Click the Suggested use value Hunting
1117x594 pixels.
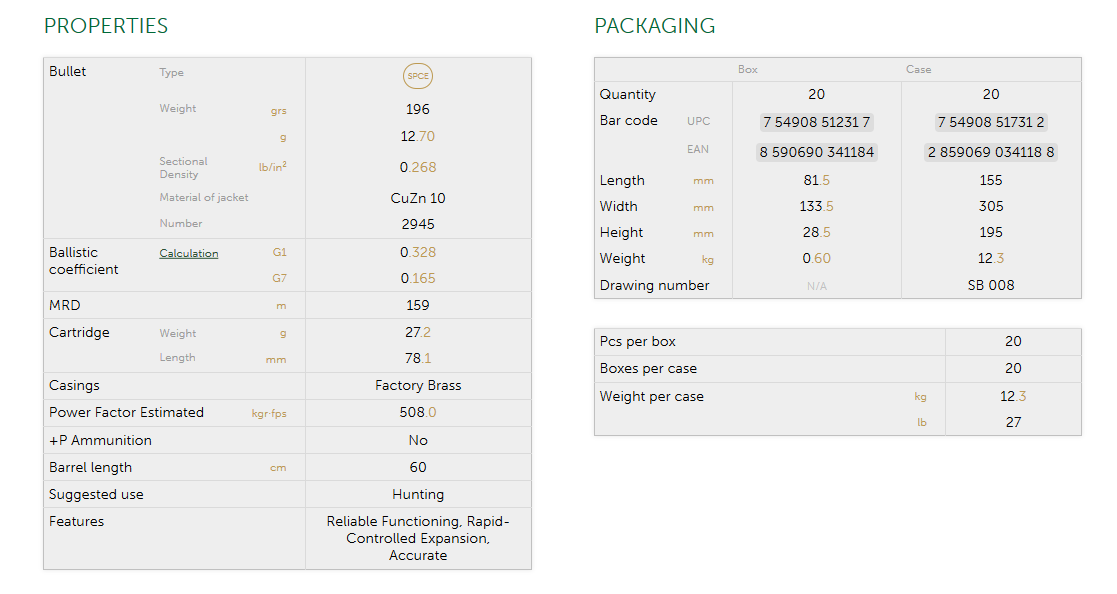click(x=418, y=494)
